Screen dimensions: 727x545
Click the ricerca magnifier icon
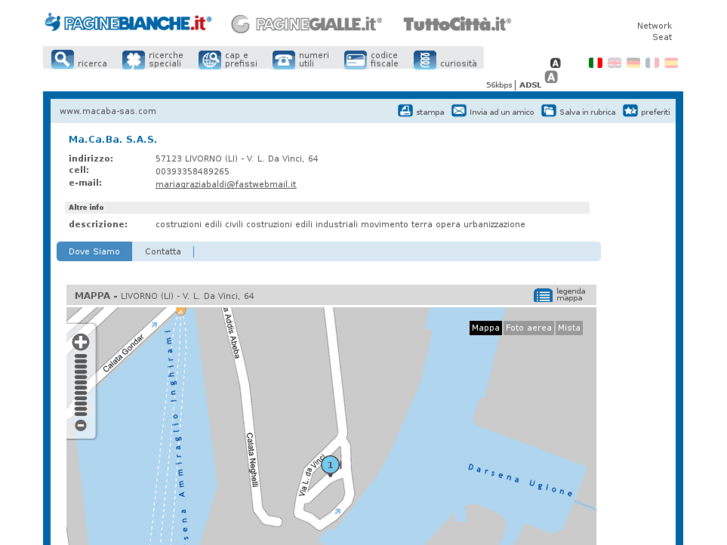[x=62, y=59]
